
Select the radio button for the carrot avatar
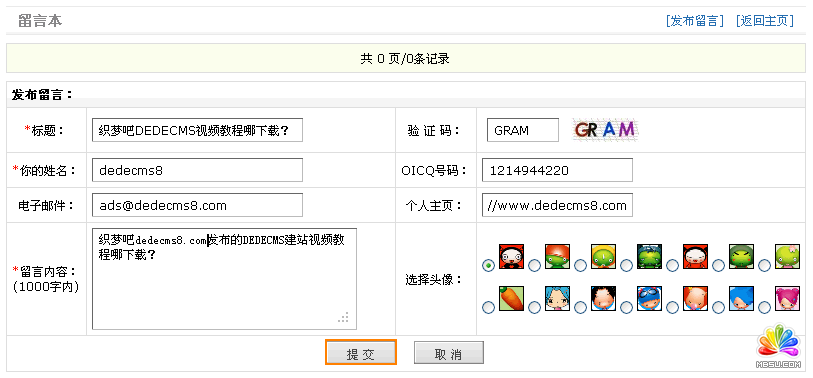(488, 307)
